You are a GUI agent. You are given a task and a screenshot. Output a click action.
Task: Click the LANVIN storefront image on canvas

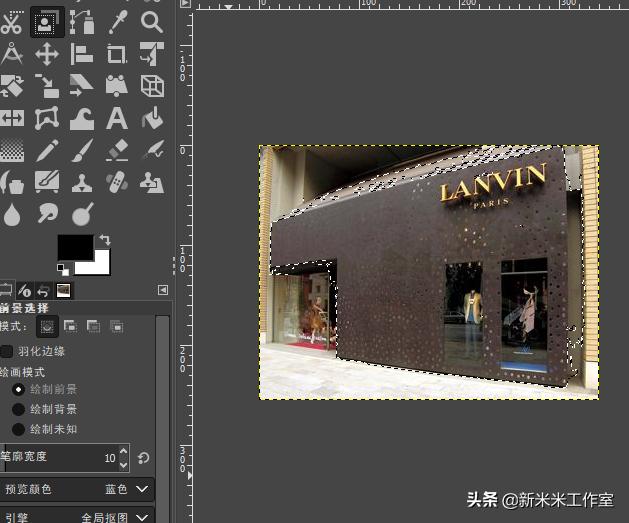pos(429,272)
